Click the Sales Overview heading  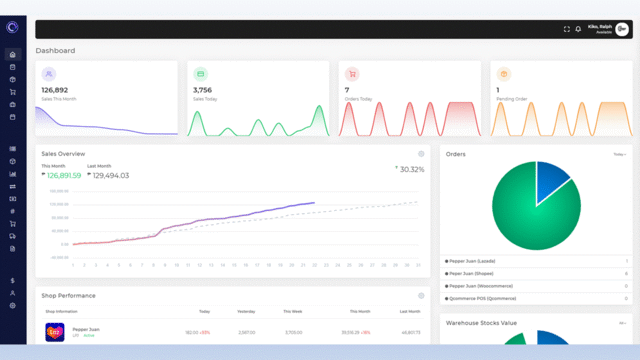63,154
